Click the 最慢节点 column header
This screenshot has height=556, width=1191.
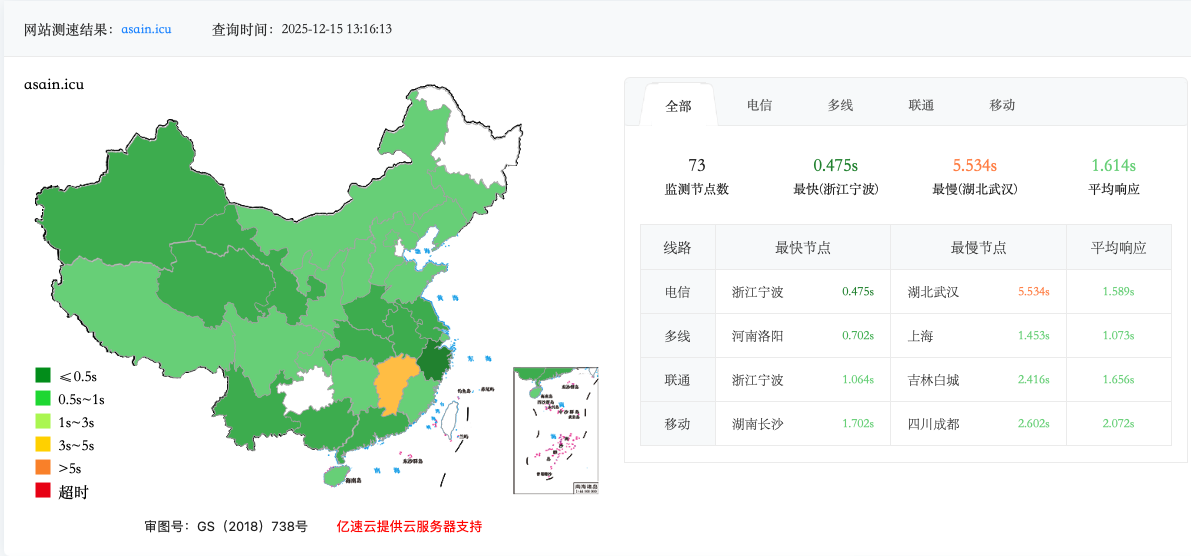click(x=978, y=248)
